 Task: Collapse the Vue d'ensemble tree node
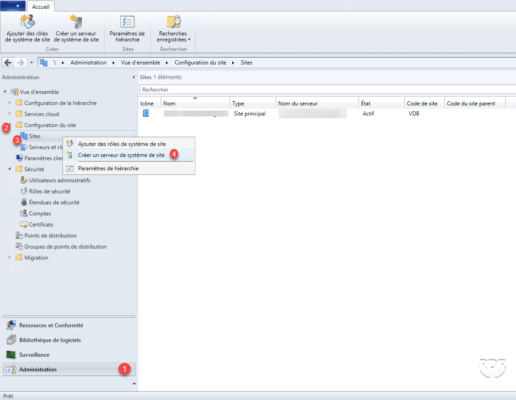[x=5, y=92]
